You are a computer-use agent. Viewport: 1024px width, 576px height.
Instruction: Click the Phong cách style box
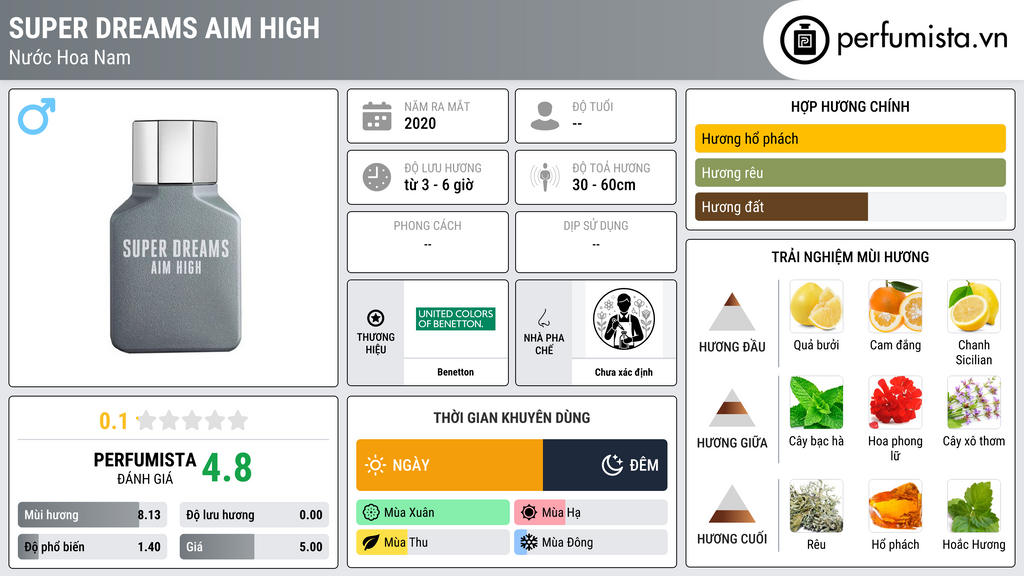428,242
